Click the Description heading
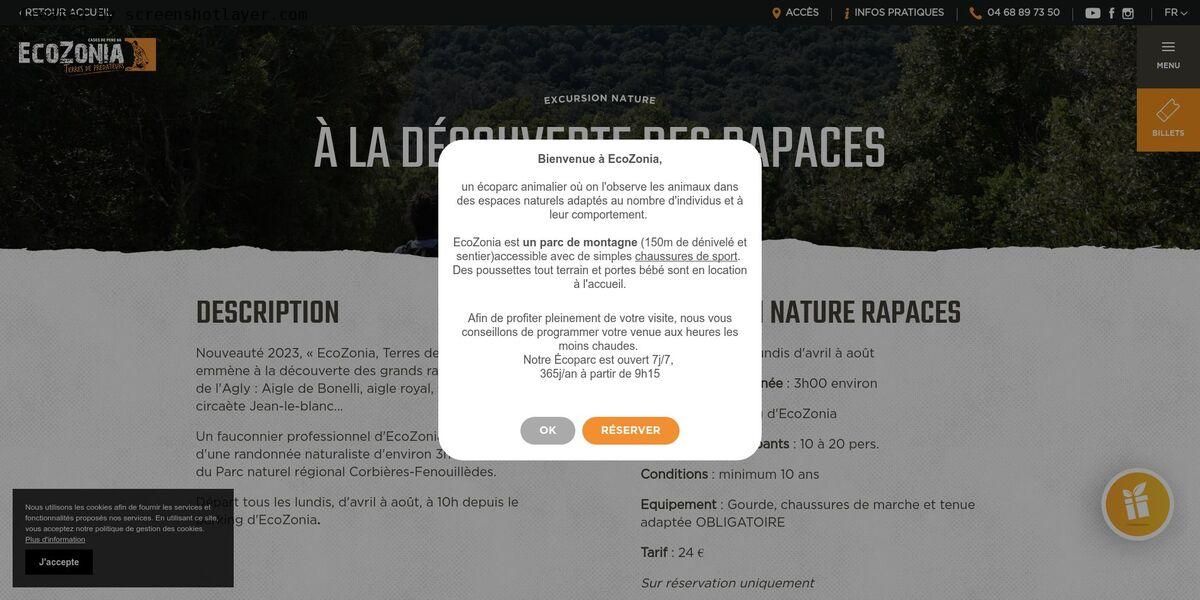The height and width of the screenshot is (600, 1200). tap(268, 313)
